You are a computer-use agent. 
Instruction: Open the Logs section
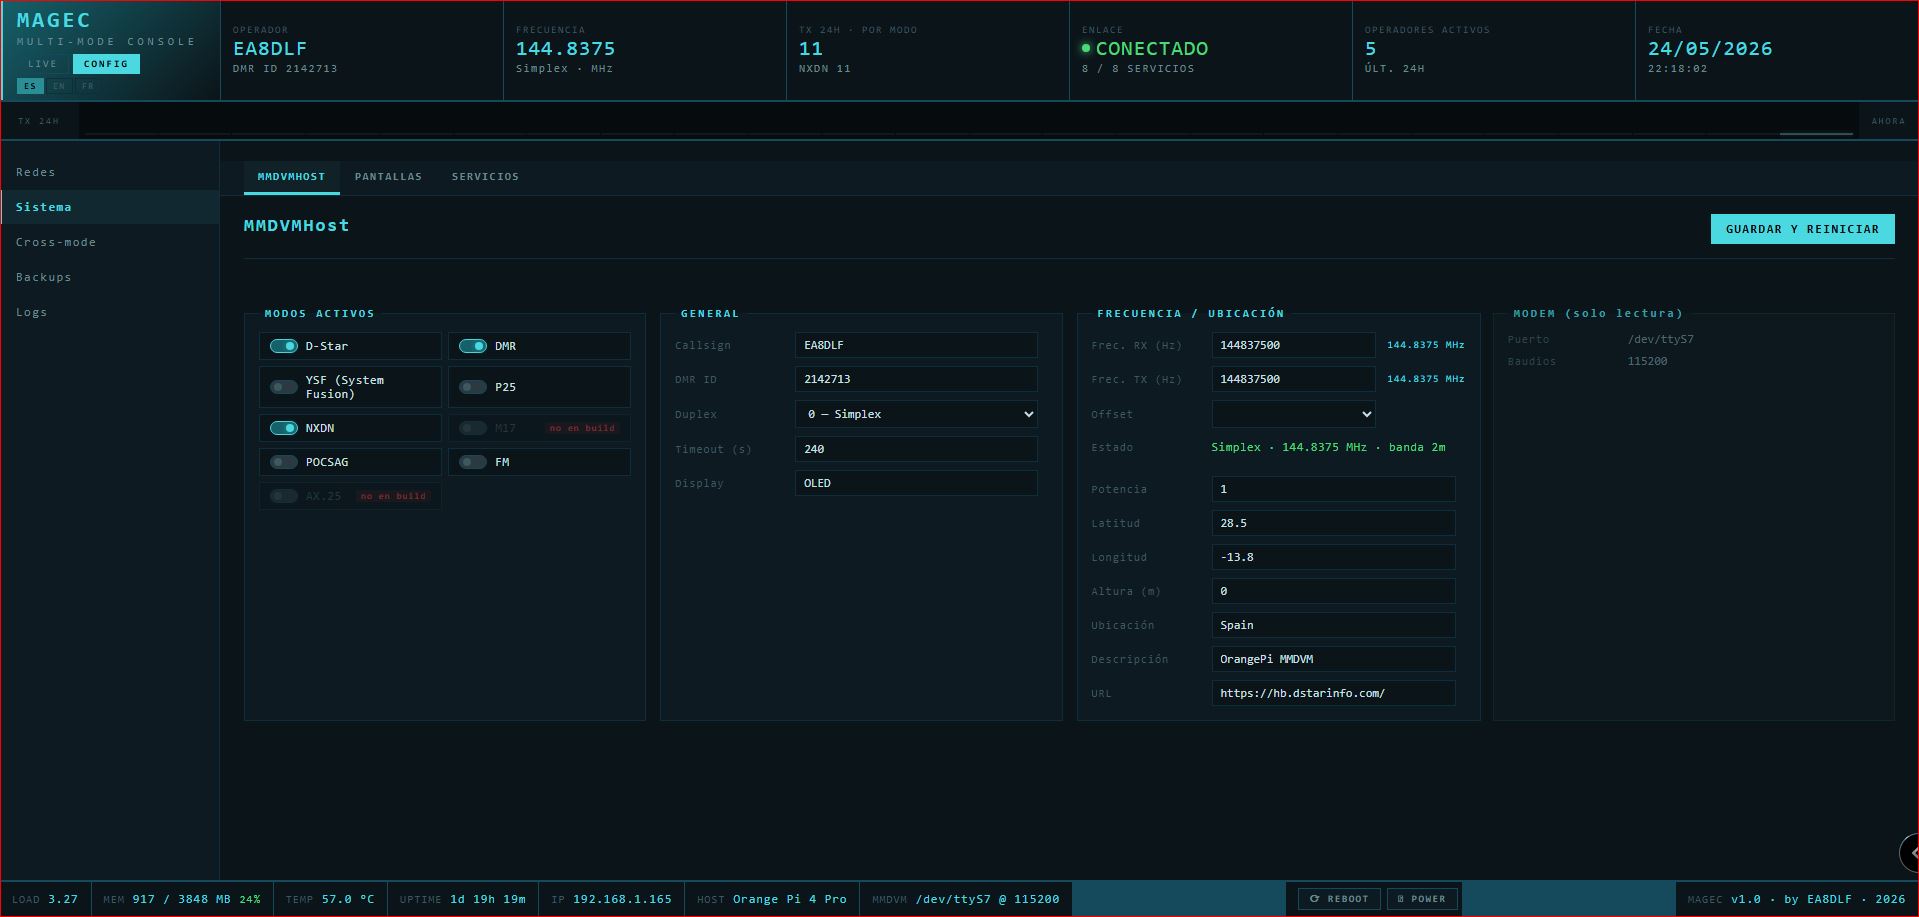point(110,312)
